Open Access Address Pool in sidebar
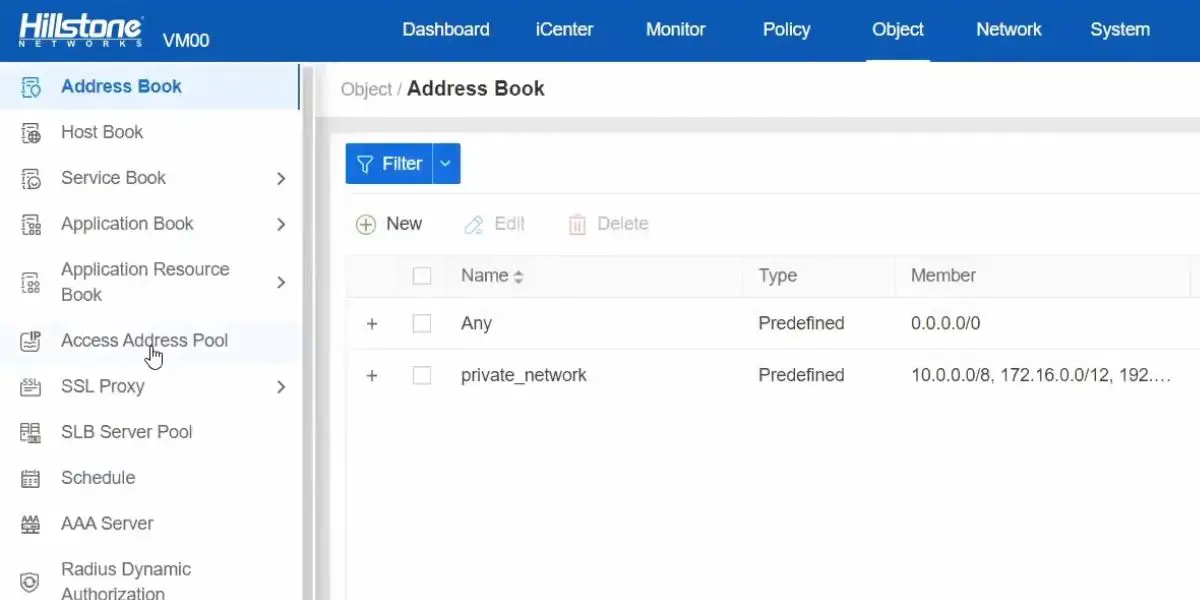The width and height of the screenshot is (1200, 600). [x=144, y=340]
